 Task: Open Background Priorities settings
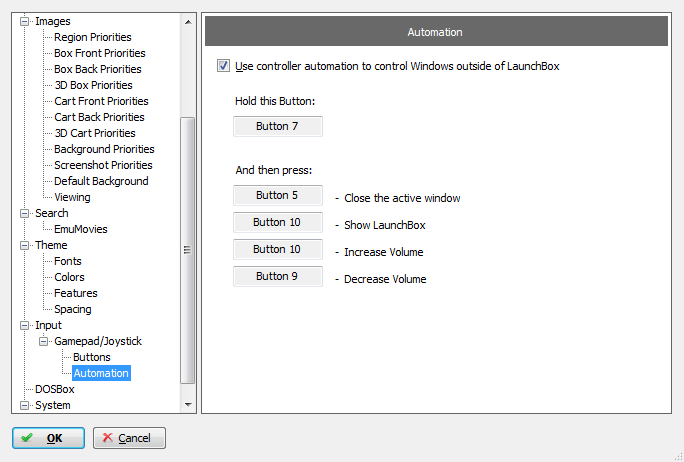(x=104, y=149)
